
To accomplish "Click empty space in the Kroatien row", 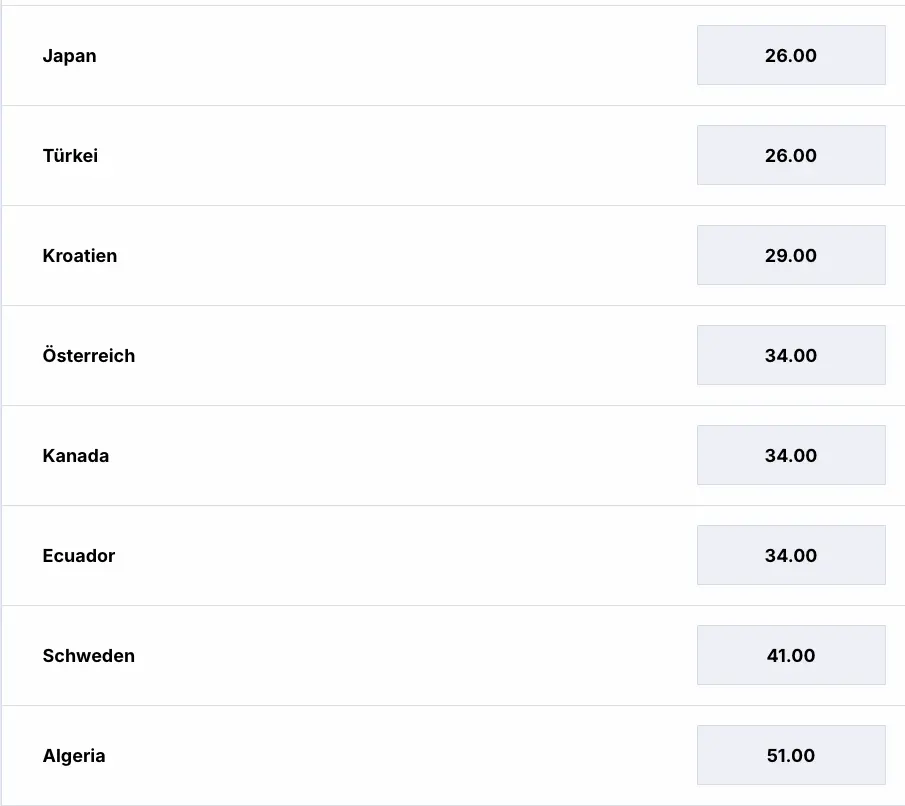I will coord(400,255).
